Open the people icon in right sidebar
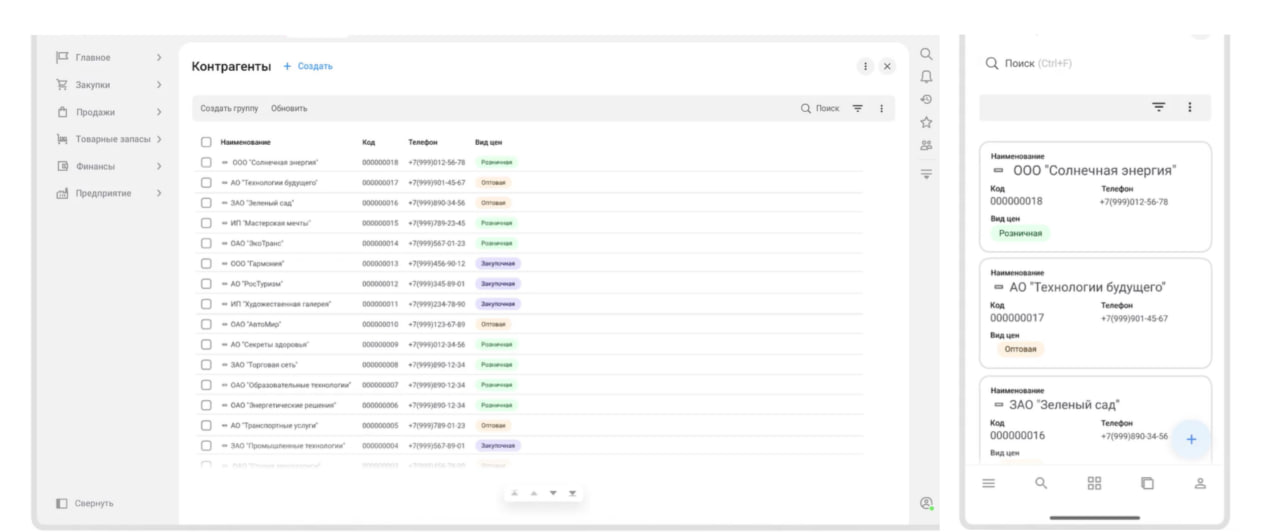The height and width of the screenshot is (532, 1280). [x=926, y=145]
